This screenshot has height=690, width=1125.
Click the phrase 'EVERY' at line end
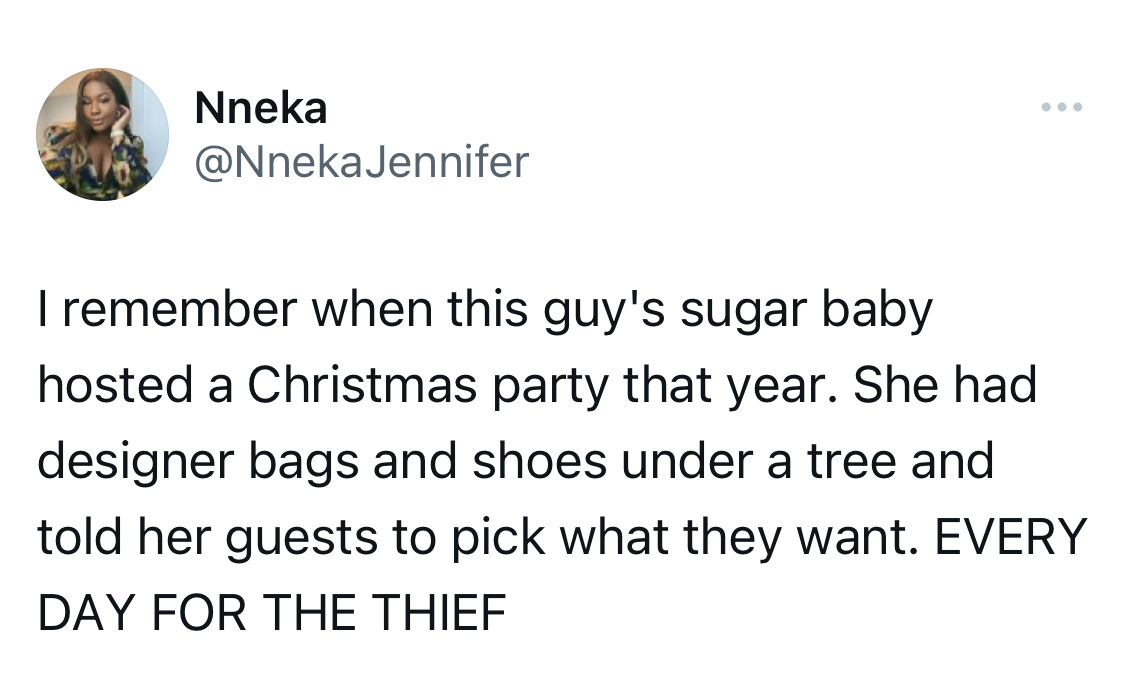click(1010, 537)
